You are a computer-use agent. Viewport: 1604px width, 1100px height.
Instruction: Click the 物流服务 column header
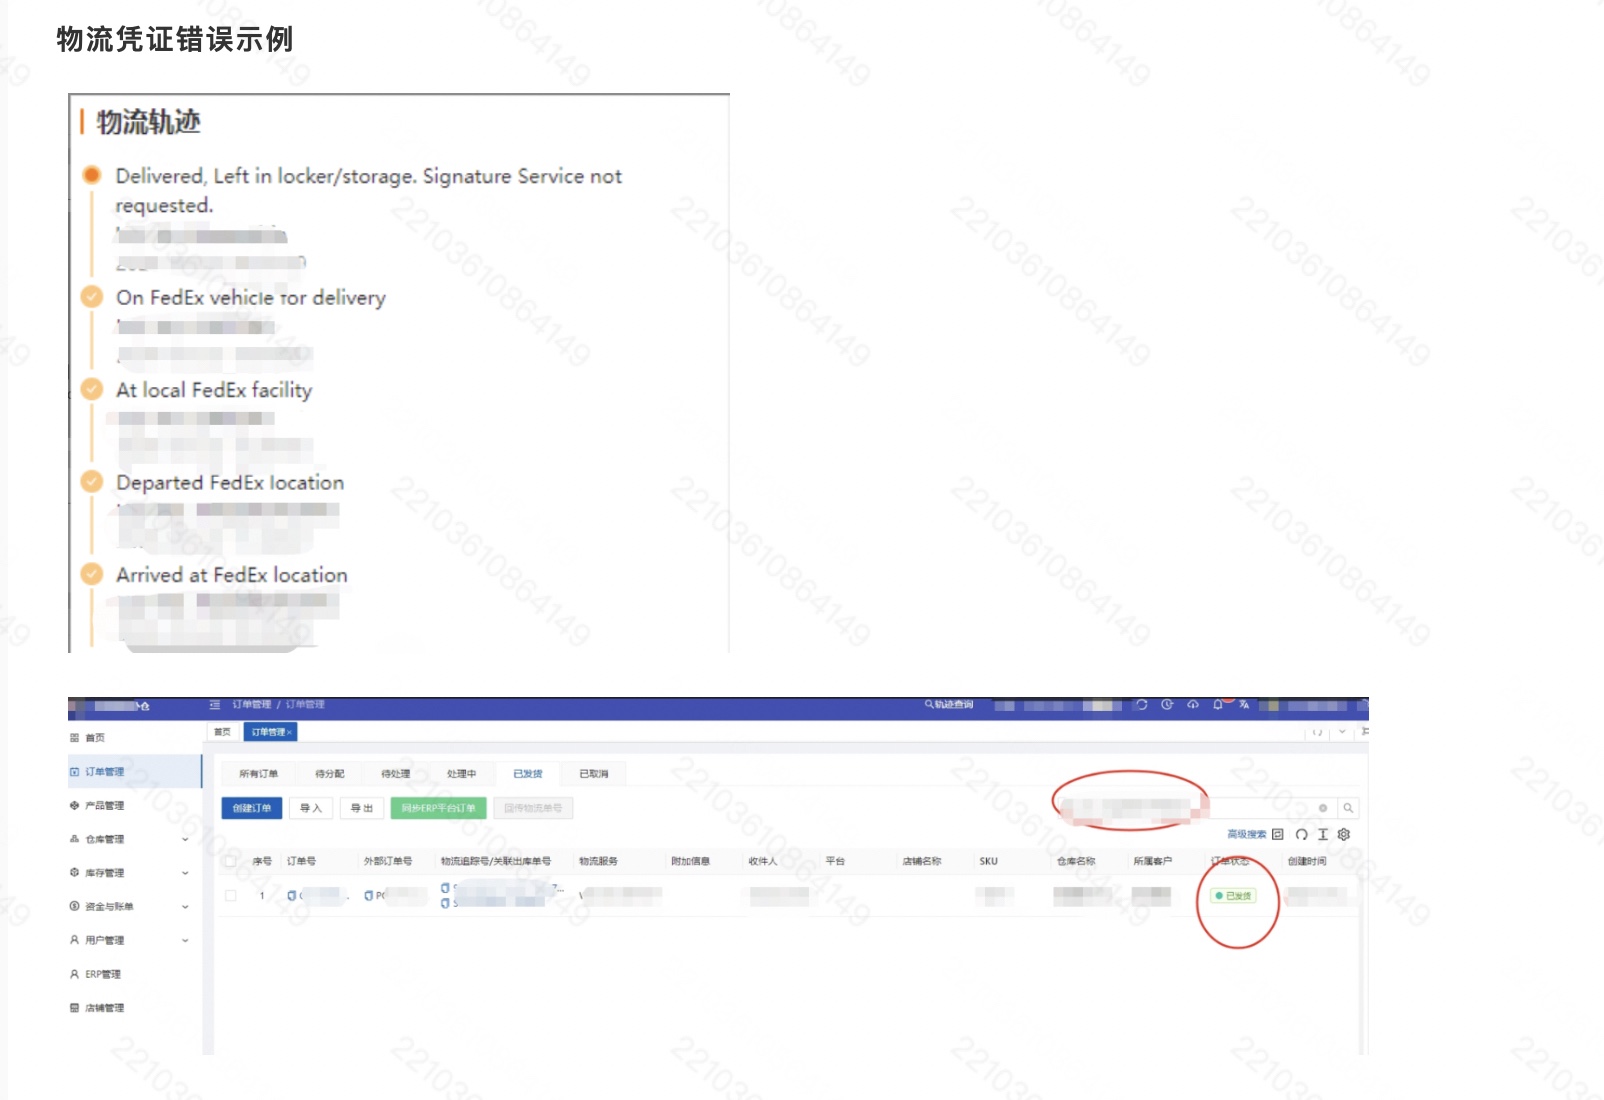point(599,861)
